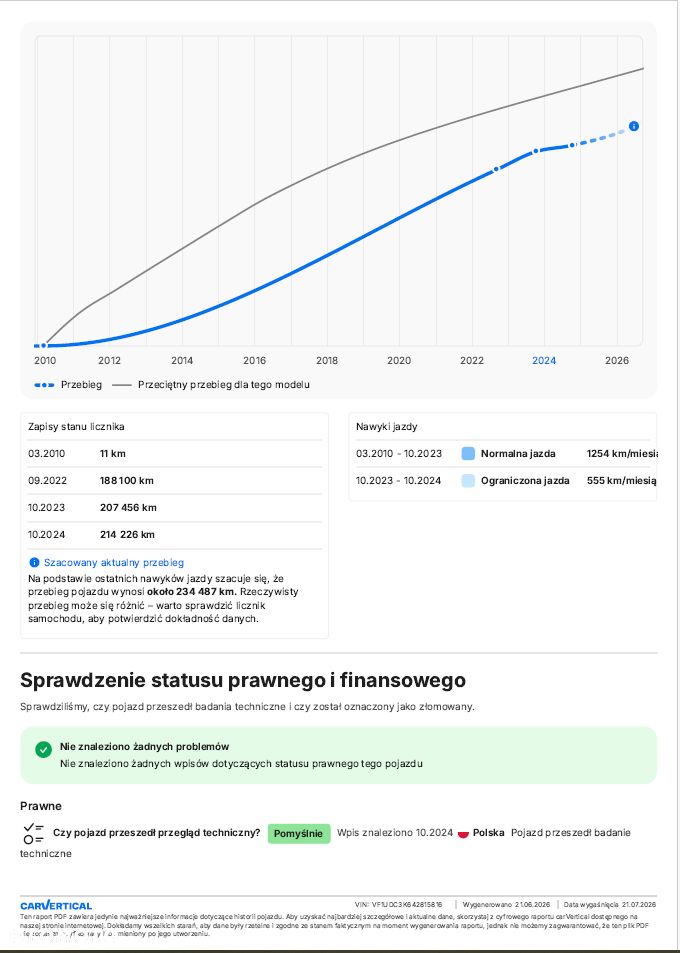
Task: Select the highlighted 2024 axis label
Action: [x=544, y=360]
